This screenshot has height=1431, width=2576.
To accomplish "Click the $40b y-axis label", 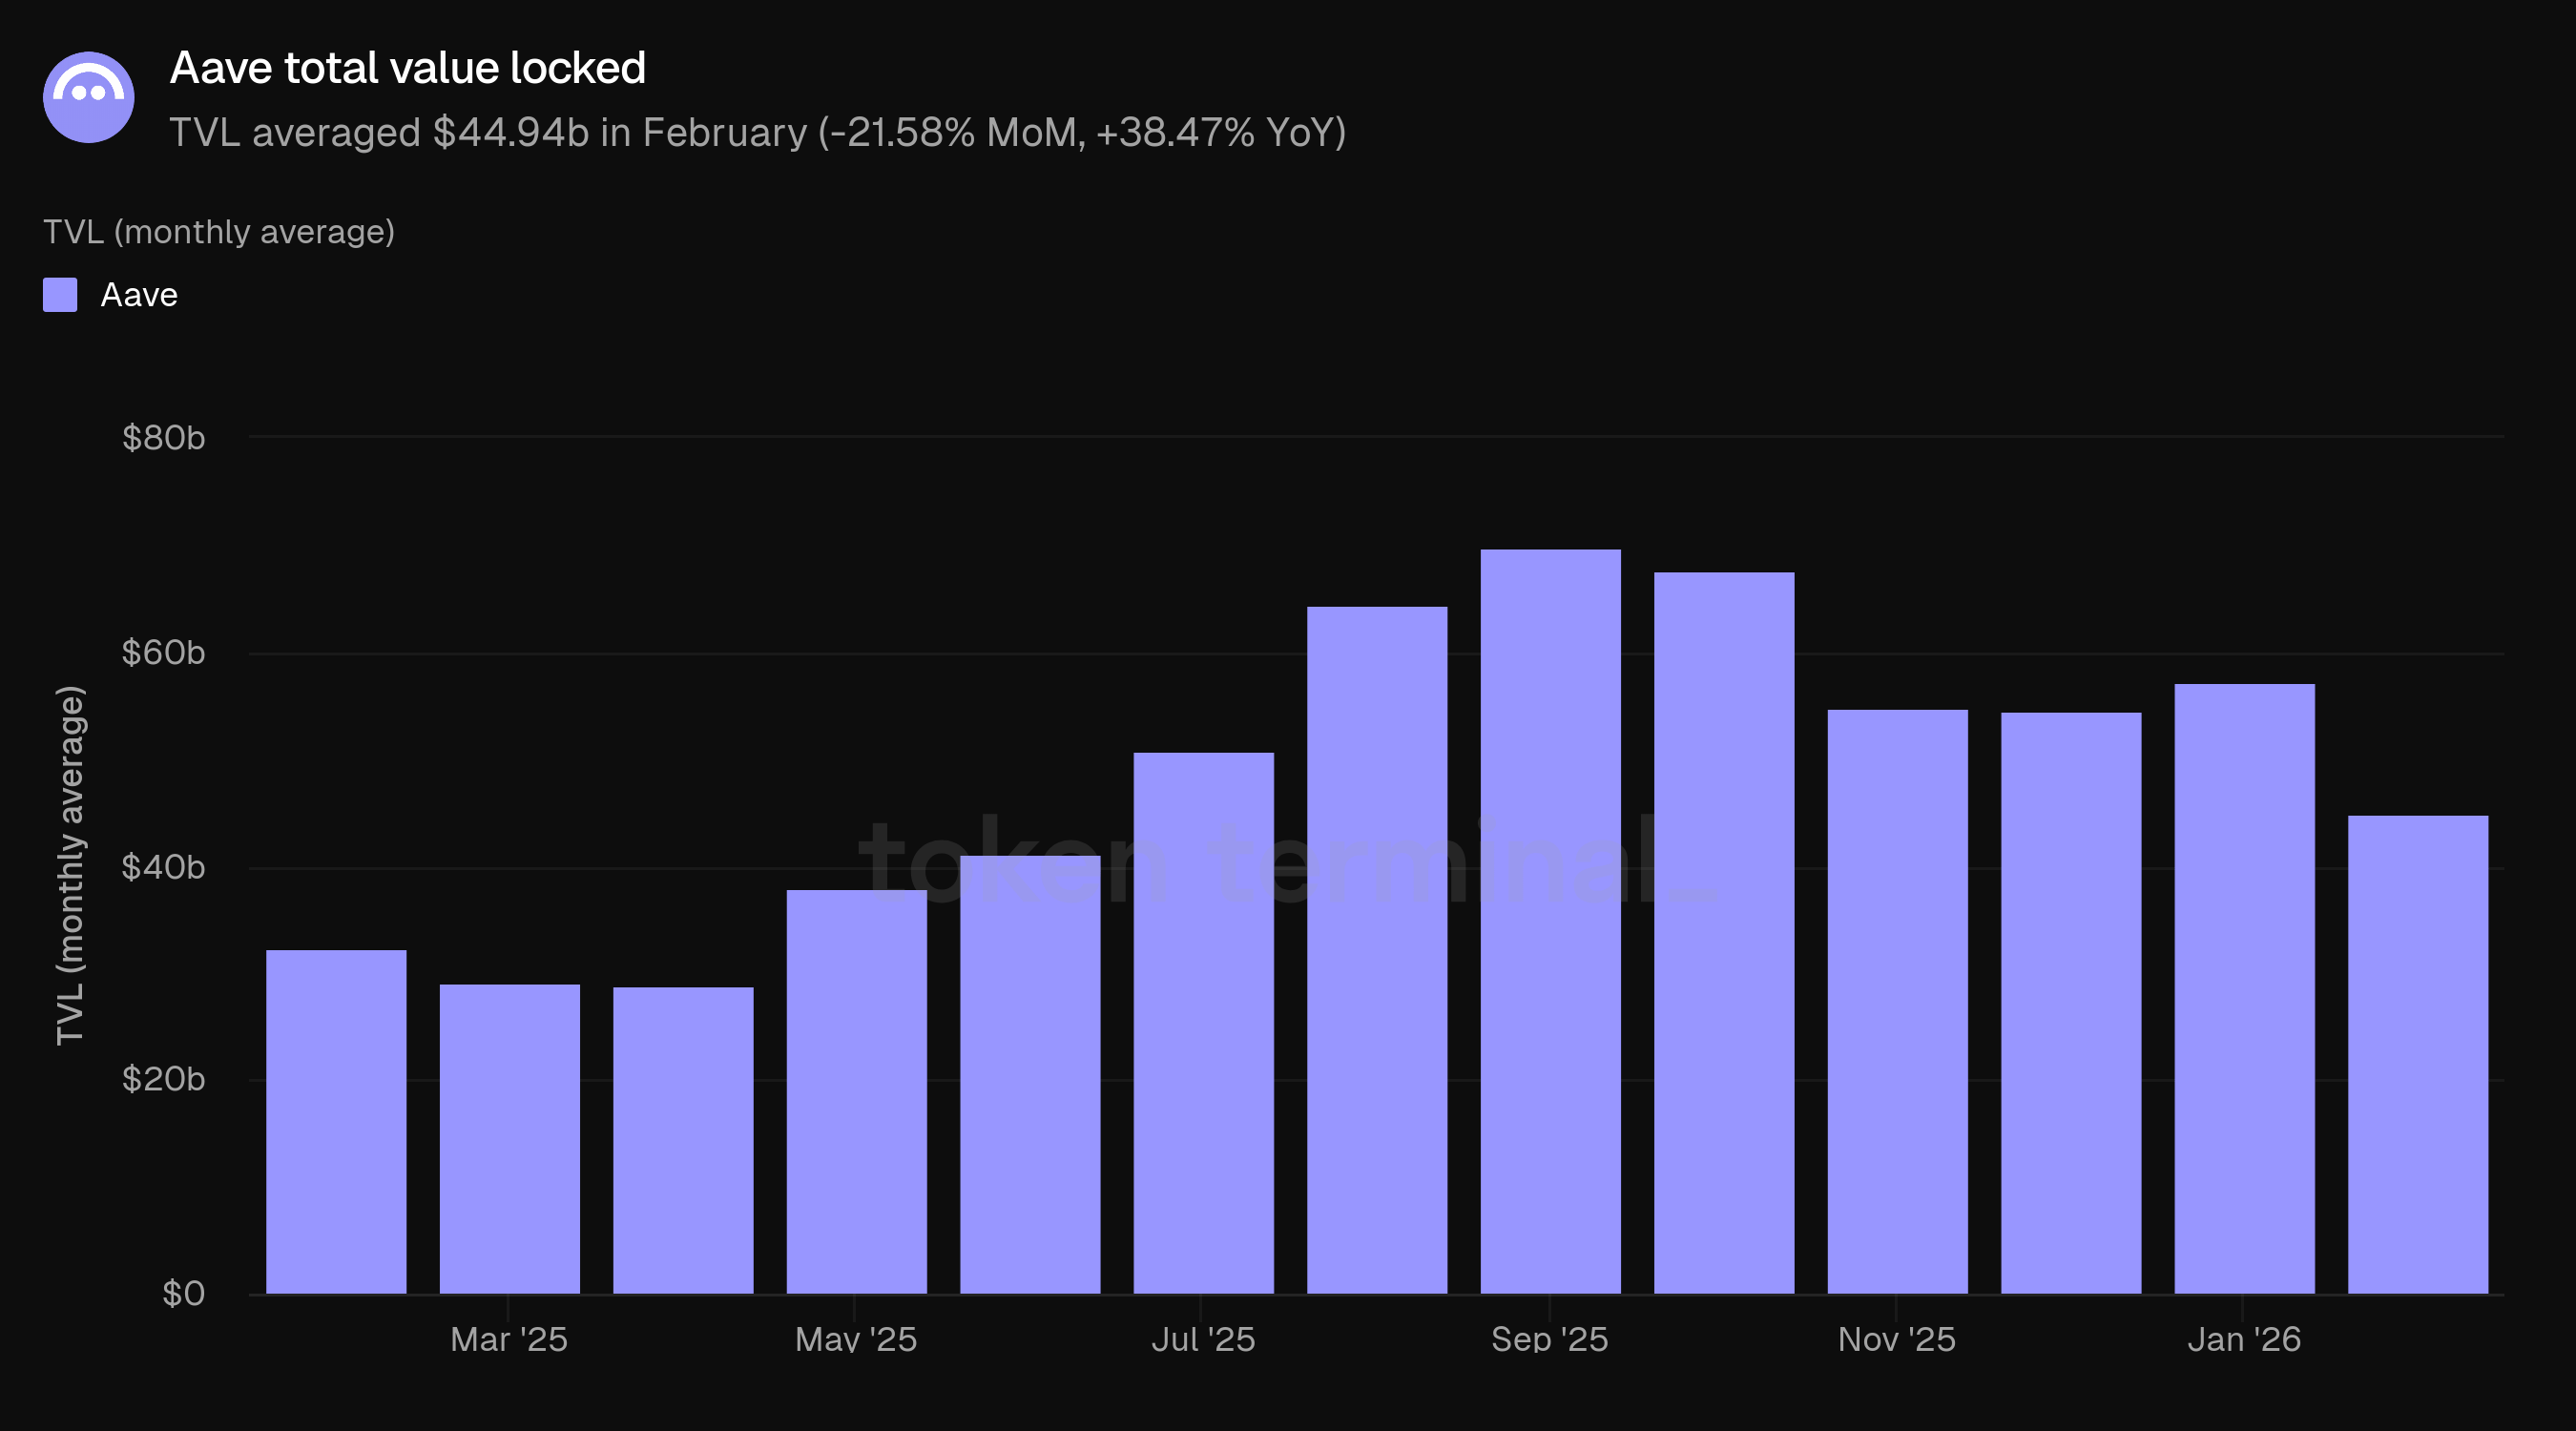I will 163,867.
